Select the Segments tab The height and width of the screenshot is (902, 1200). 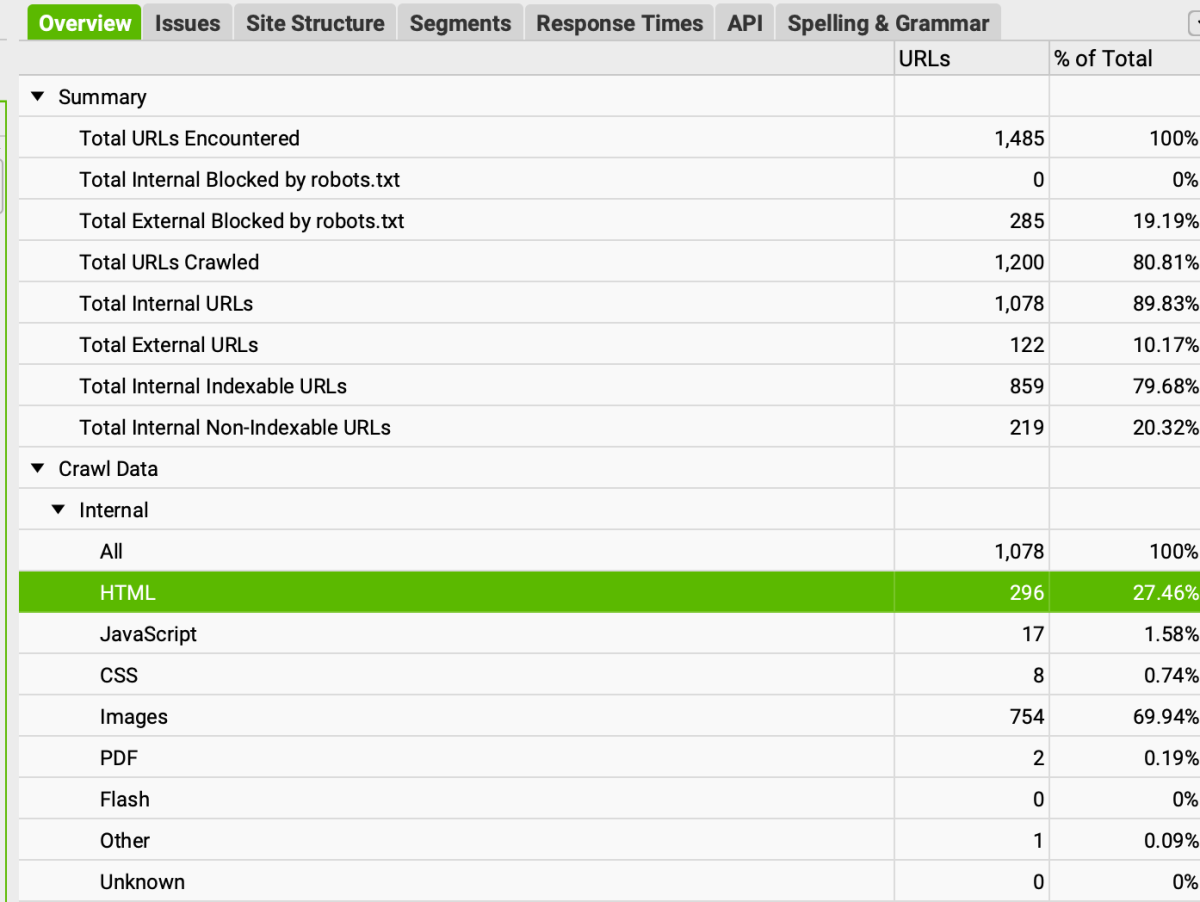pos(460,23)
